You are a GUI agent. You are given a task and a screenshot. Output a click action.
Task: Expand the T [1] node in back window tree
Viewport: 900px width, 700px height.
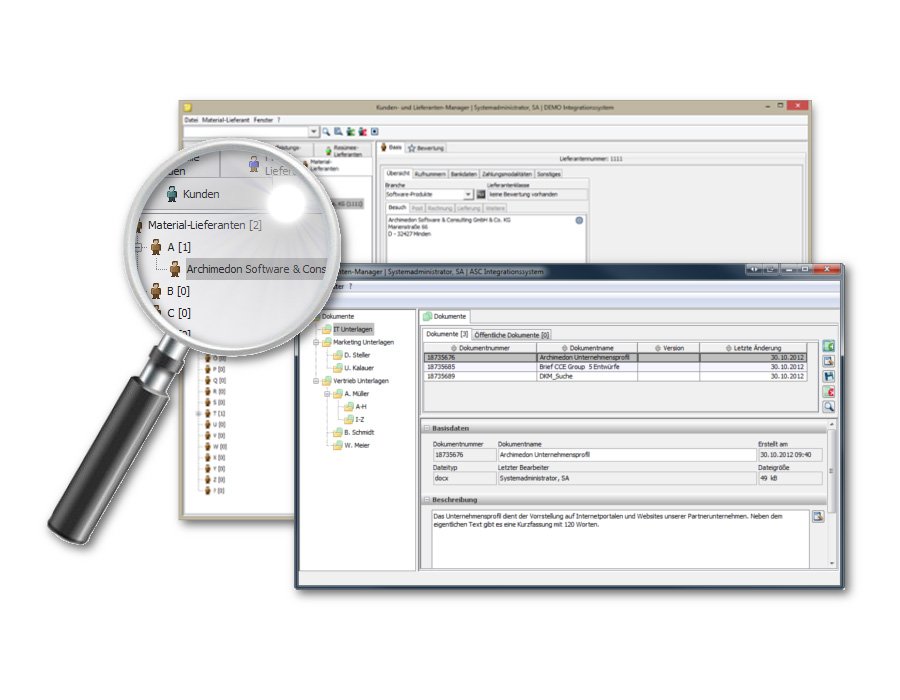point(199,414)
